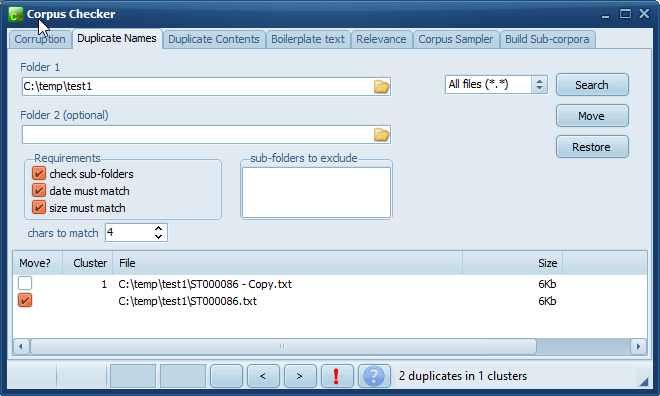This screenshot has height=396, width=660.
Task: Click the cluster number 1 cell
Action: [104, 284]
